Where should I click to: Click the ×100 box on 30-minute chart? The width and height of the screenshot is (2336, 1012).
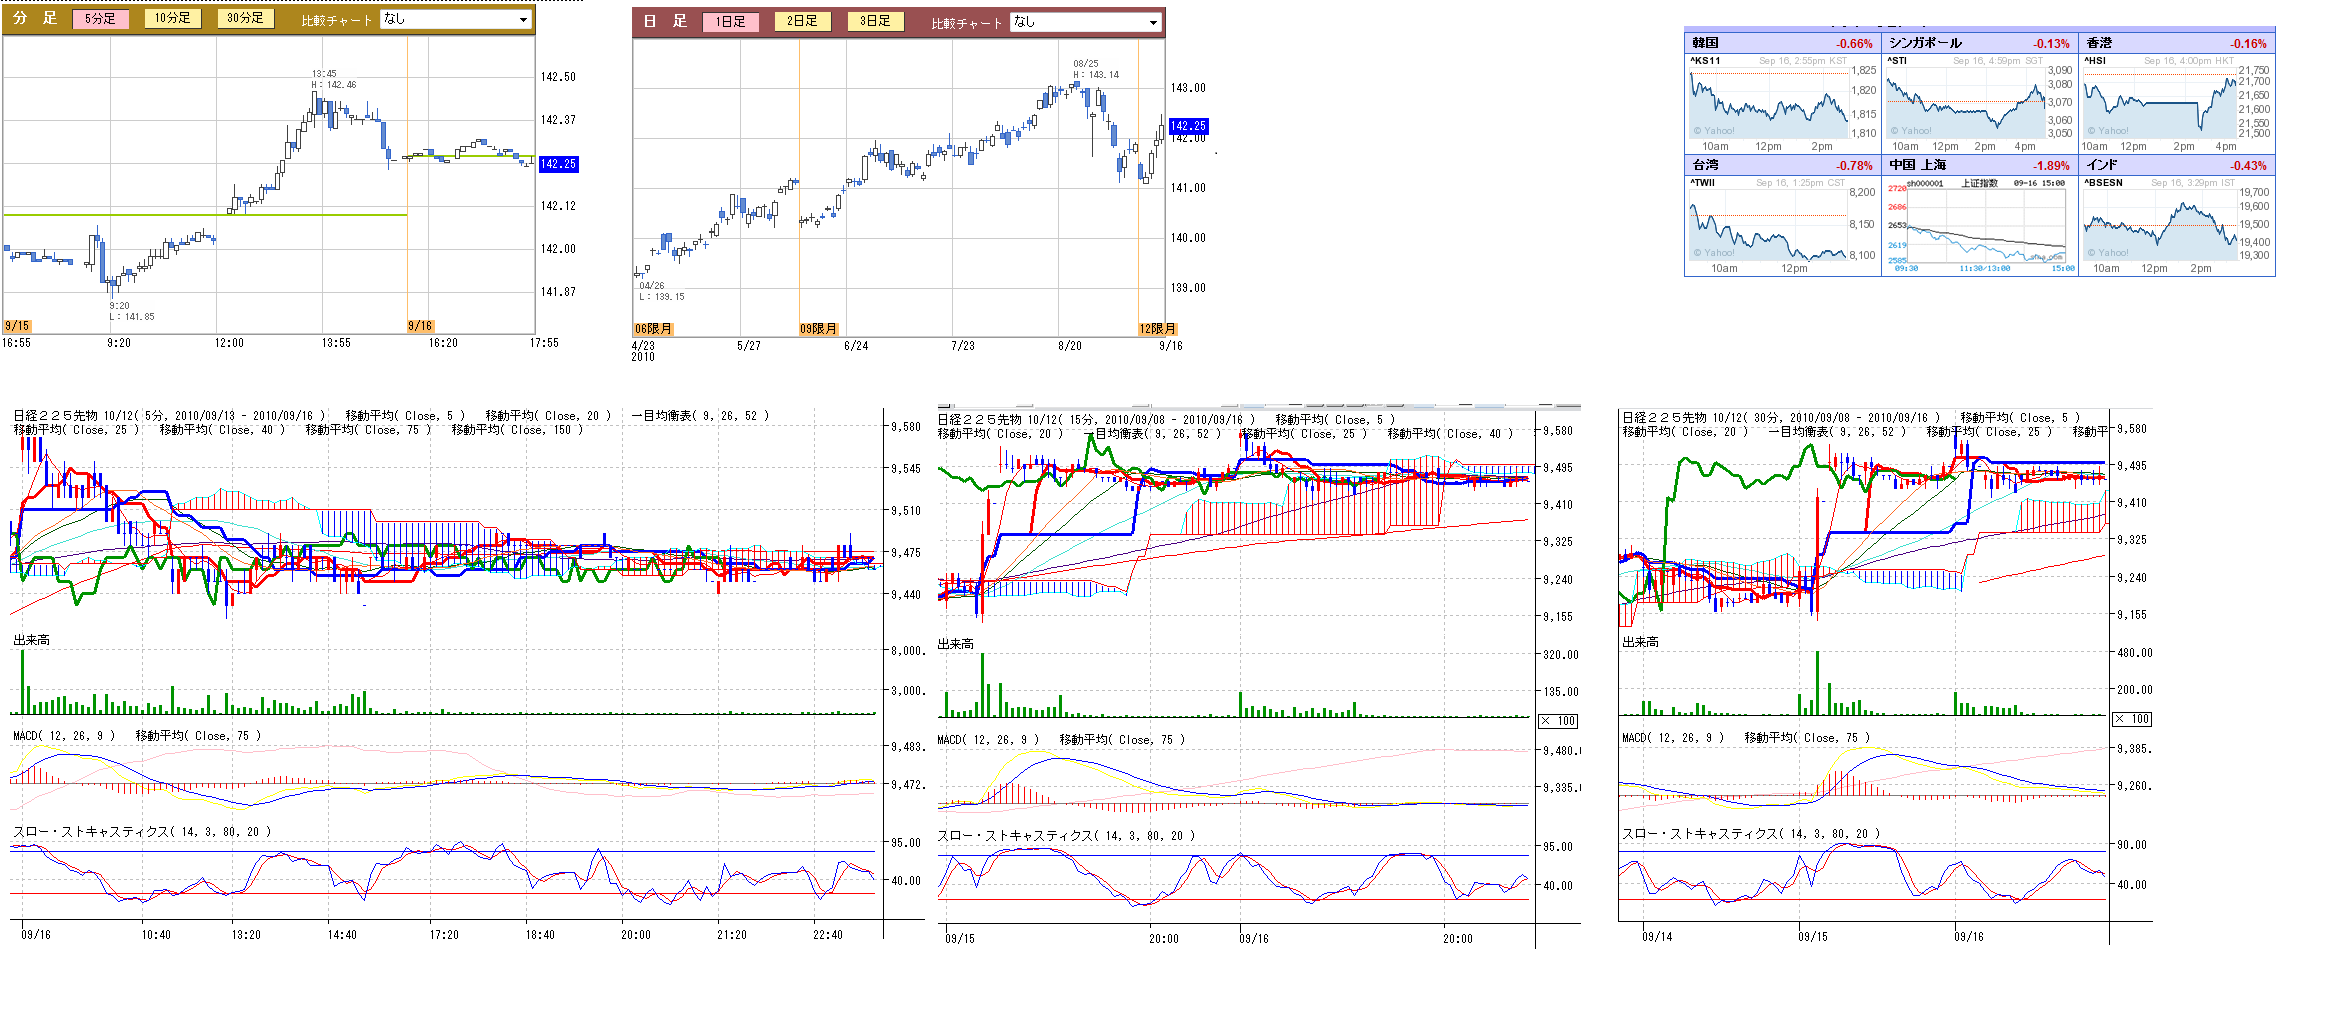pyautogui.click(x=2132, y=719)
